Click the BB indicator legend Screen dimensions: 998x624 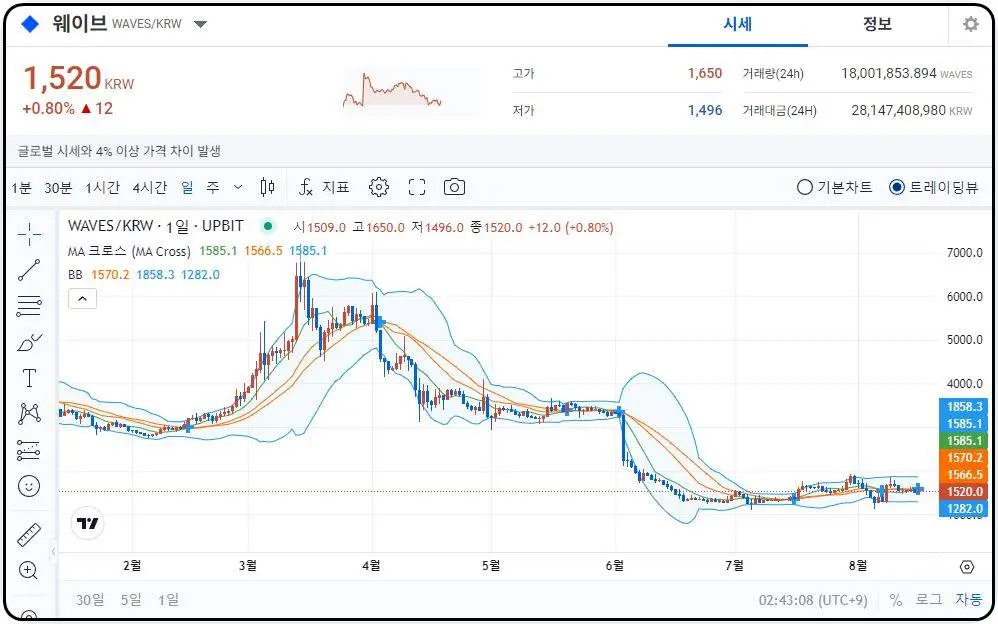[75, 274]
